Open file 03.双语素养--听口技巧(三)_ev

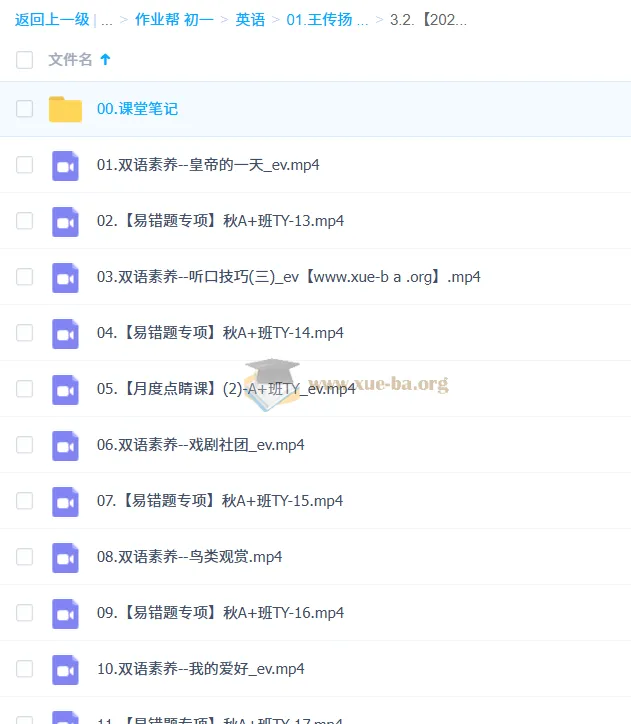[288, 277]
